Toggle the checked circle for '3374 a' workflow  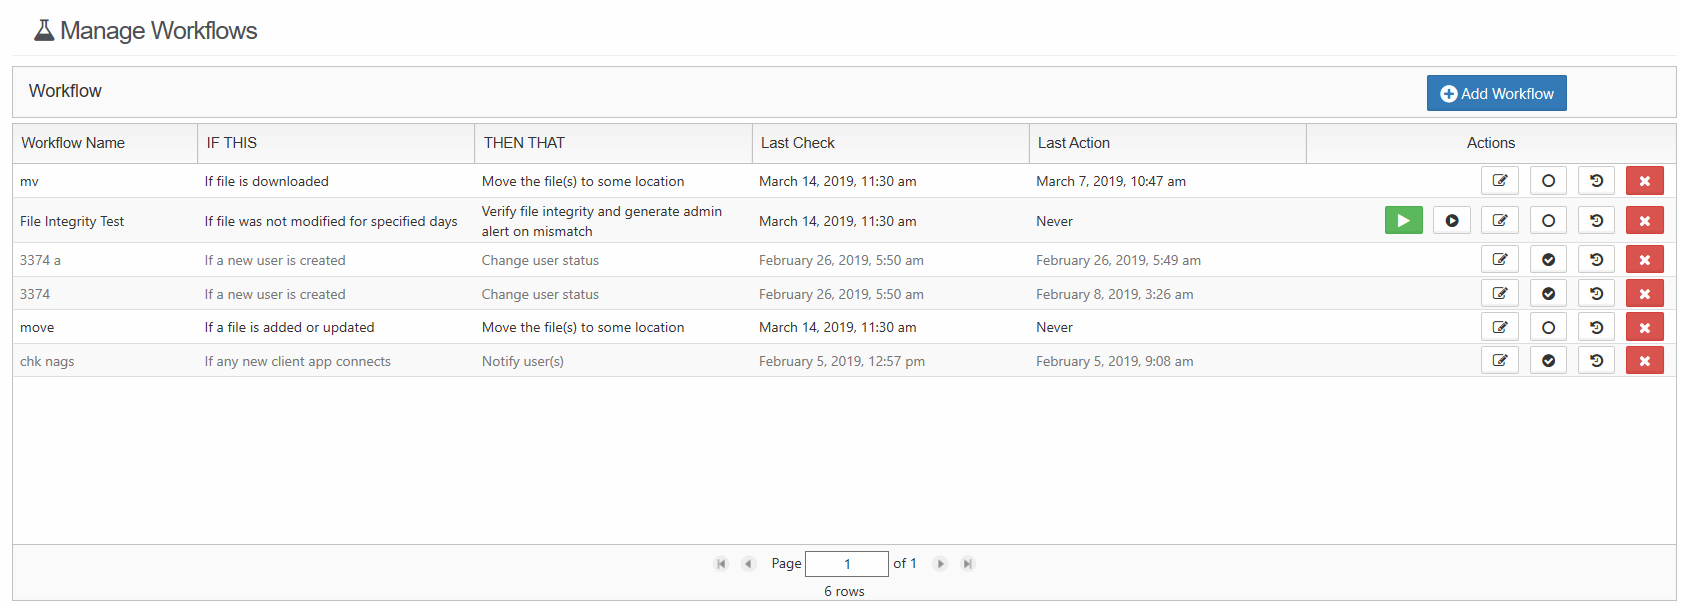pyautogui.click(x=1548, y=259)
